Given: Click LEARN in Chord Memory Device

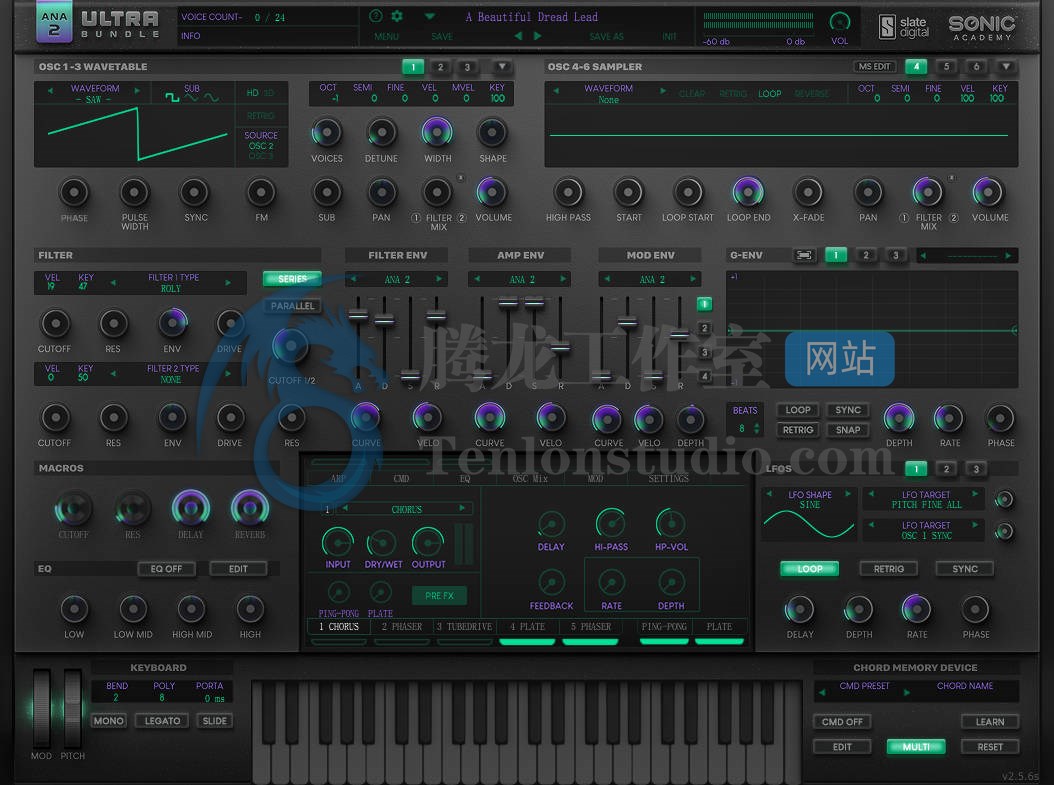Looking at the screenshot, I should [x=989, y=721].
